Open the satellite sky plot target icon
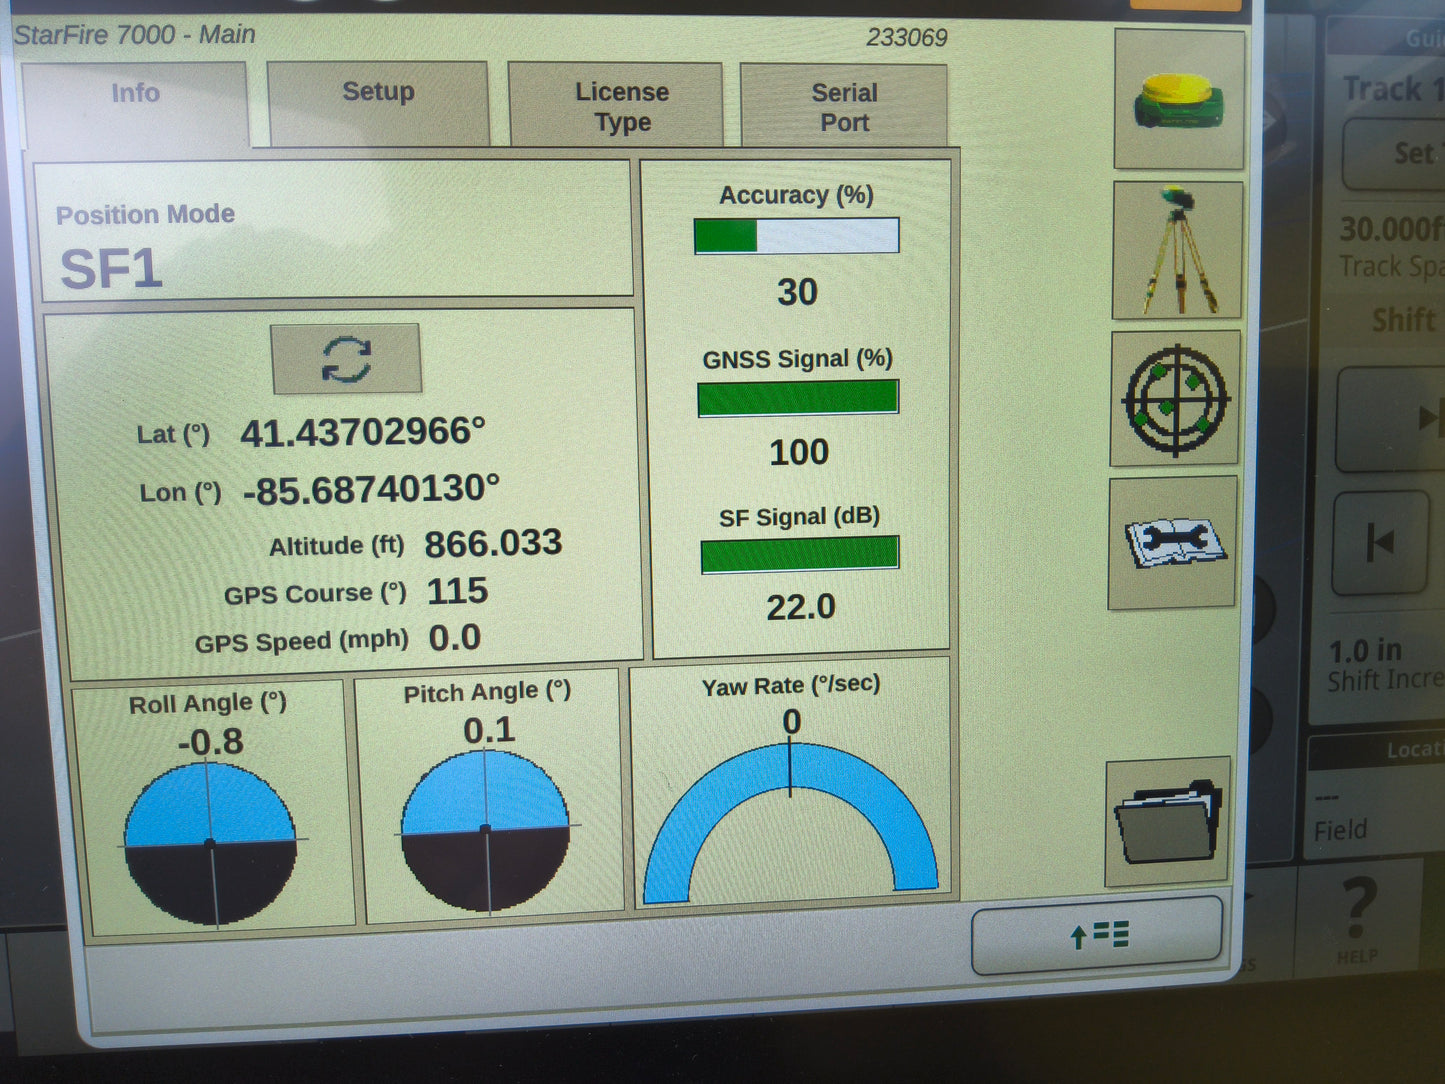This screenshot has width=1445, height=1084. click(x=1175, y=398)
